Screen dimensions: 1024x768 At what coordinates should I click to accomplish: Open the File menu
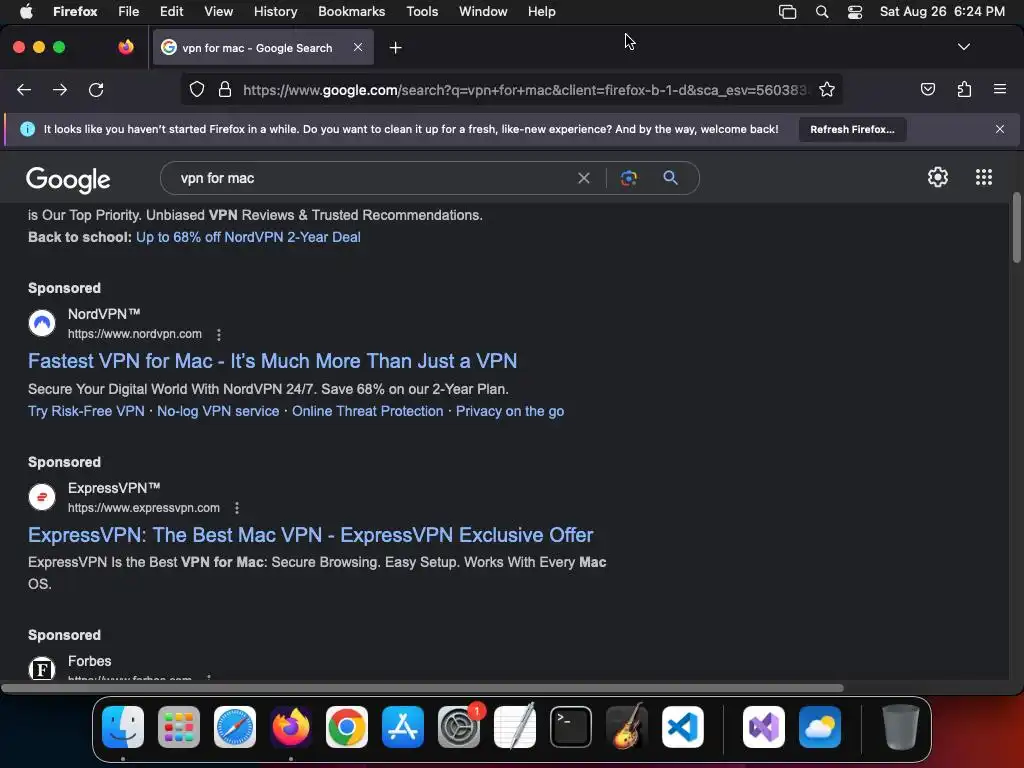tap(128, 11)
